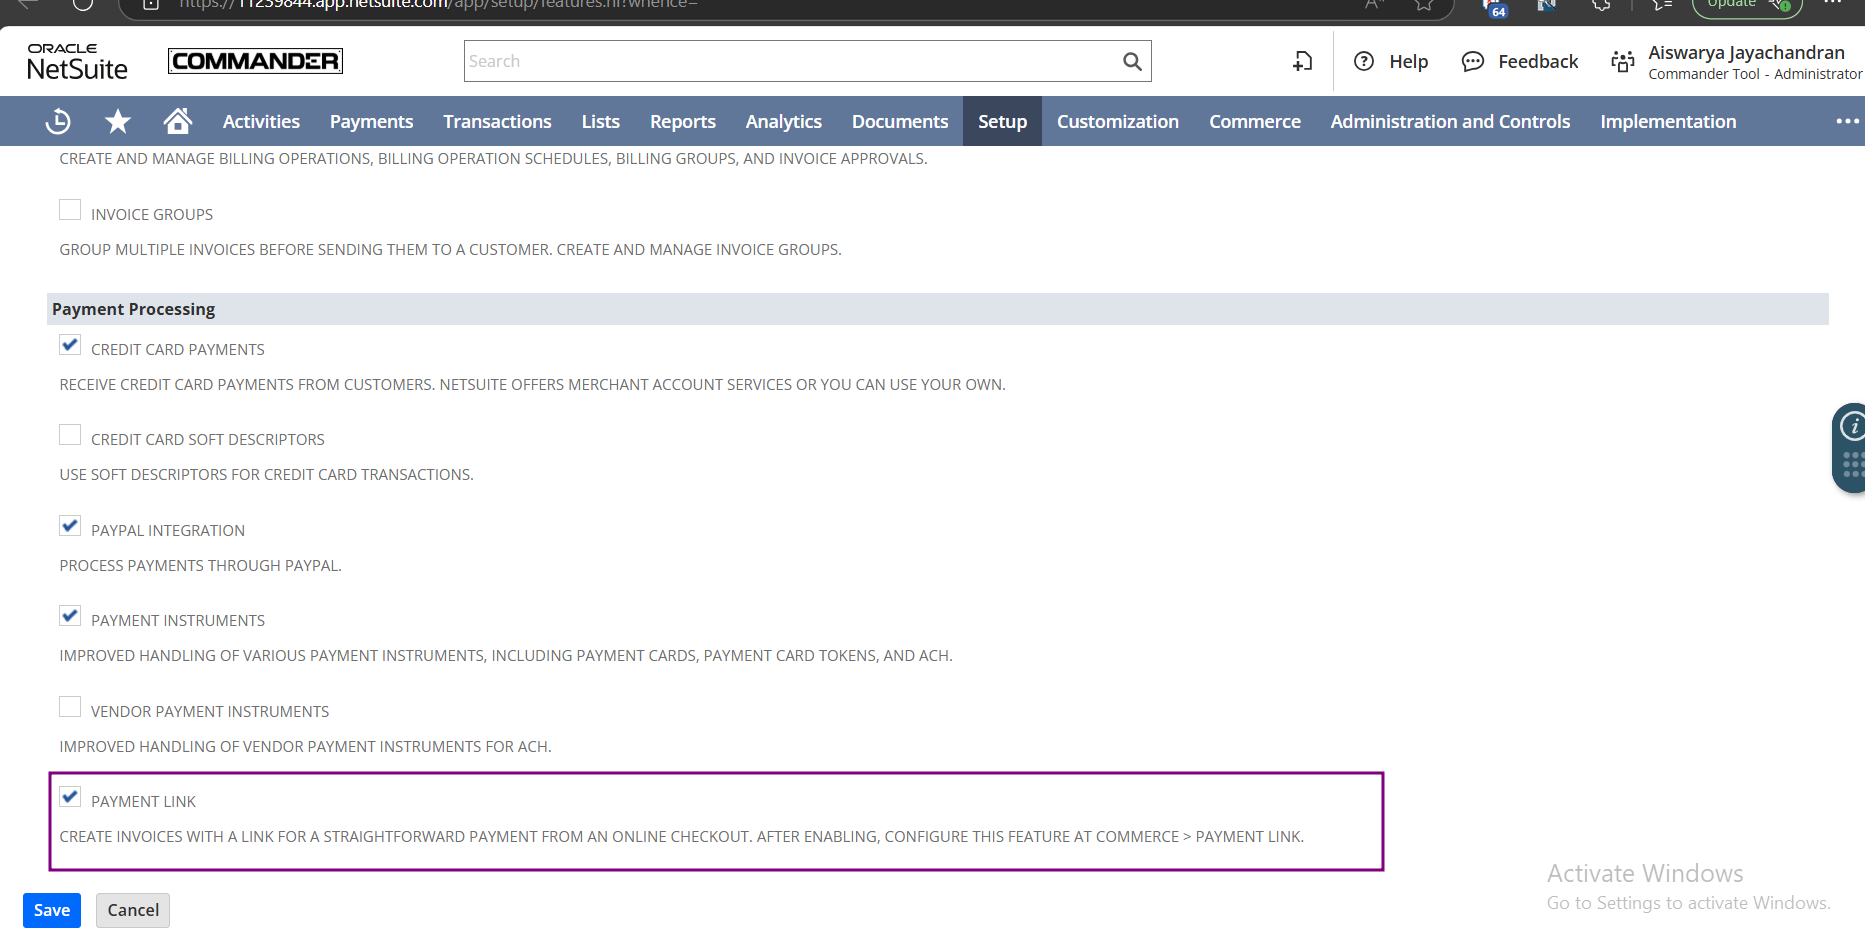Click the search magnifier icon
Screen dimensions: 1865x941
point(1132,61)
